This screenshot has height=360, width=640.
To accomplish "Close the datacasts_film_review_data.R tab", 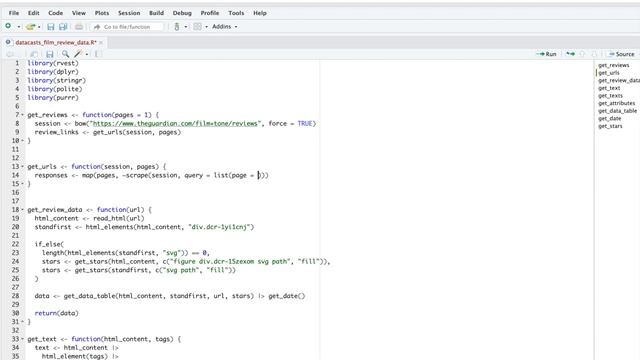I will coord(101,42).
